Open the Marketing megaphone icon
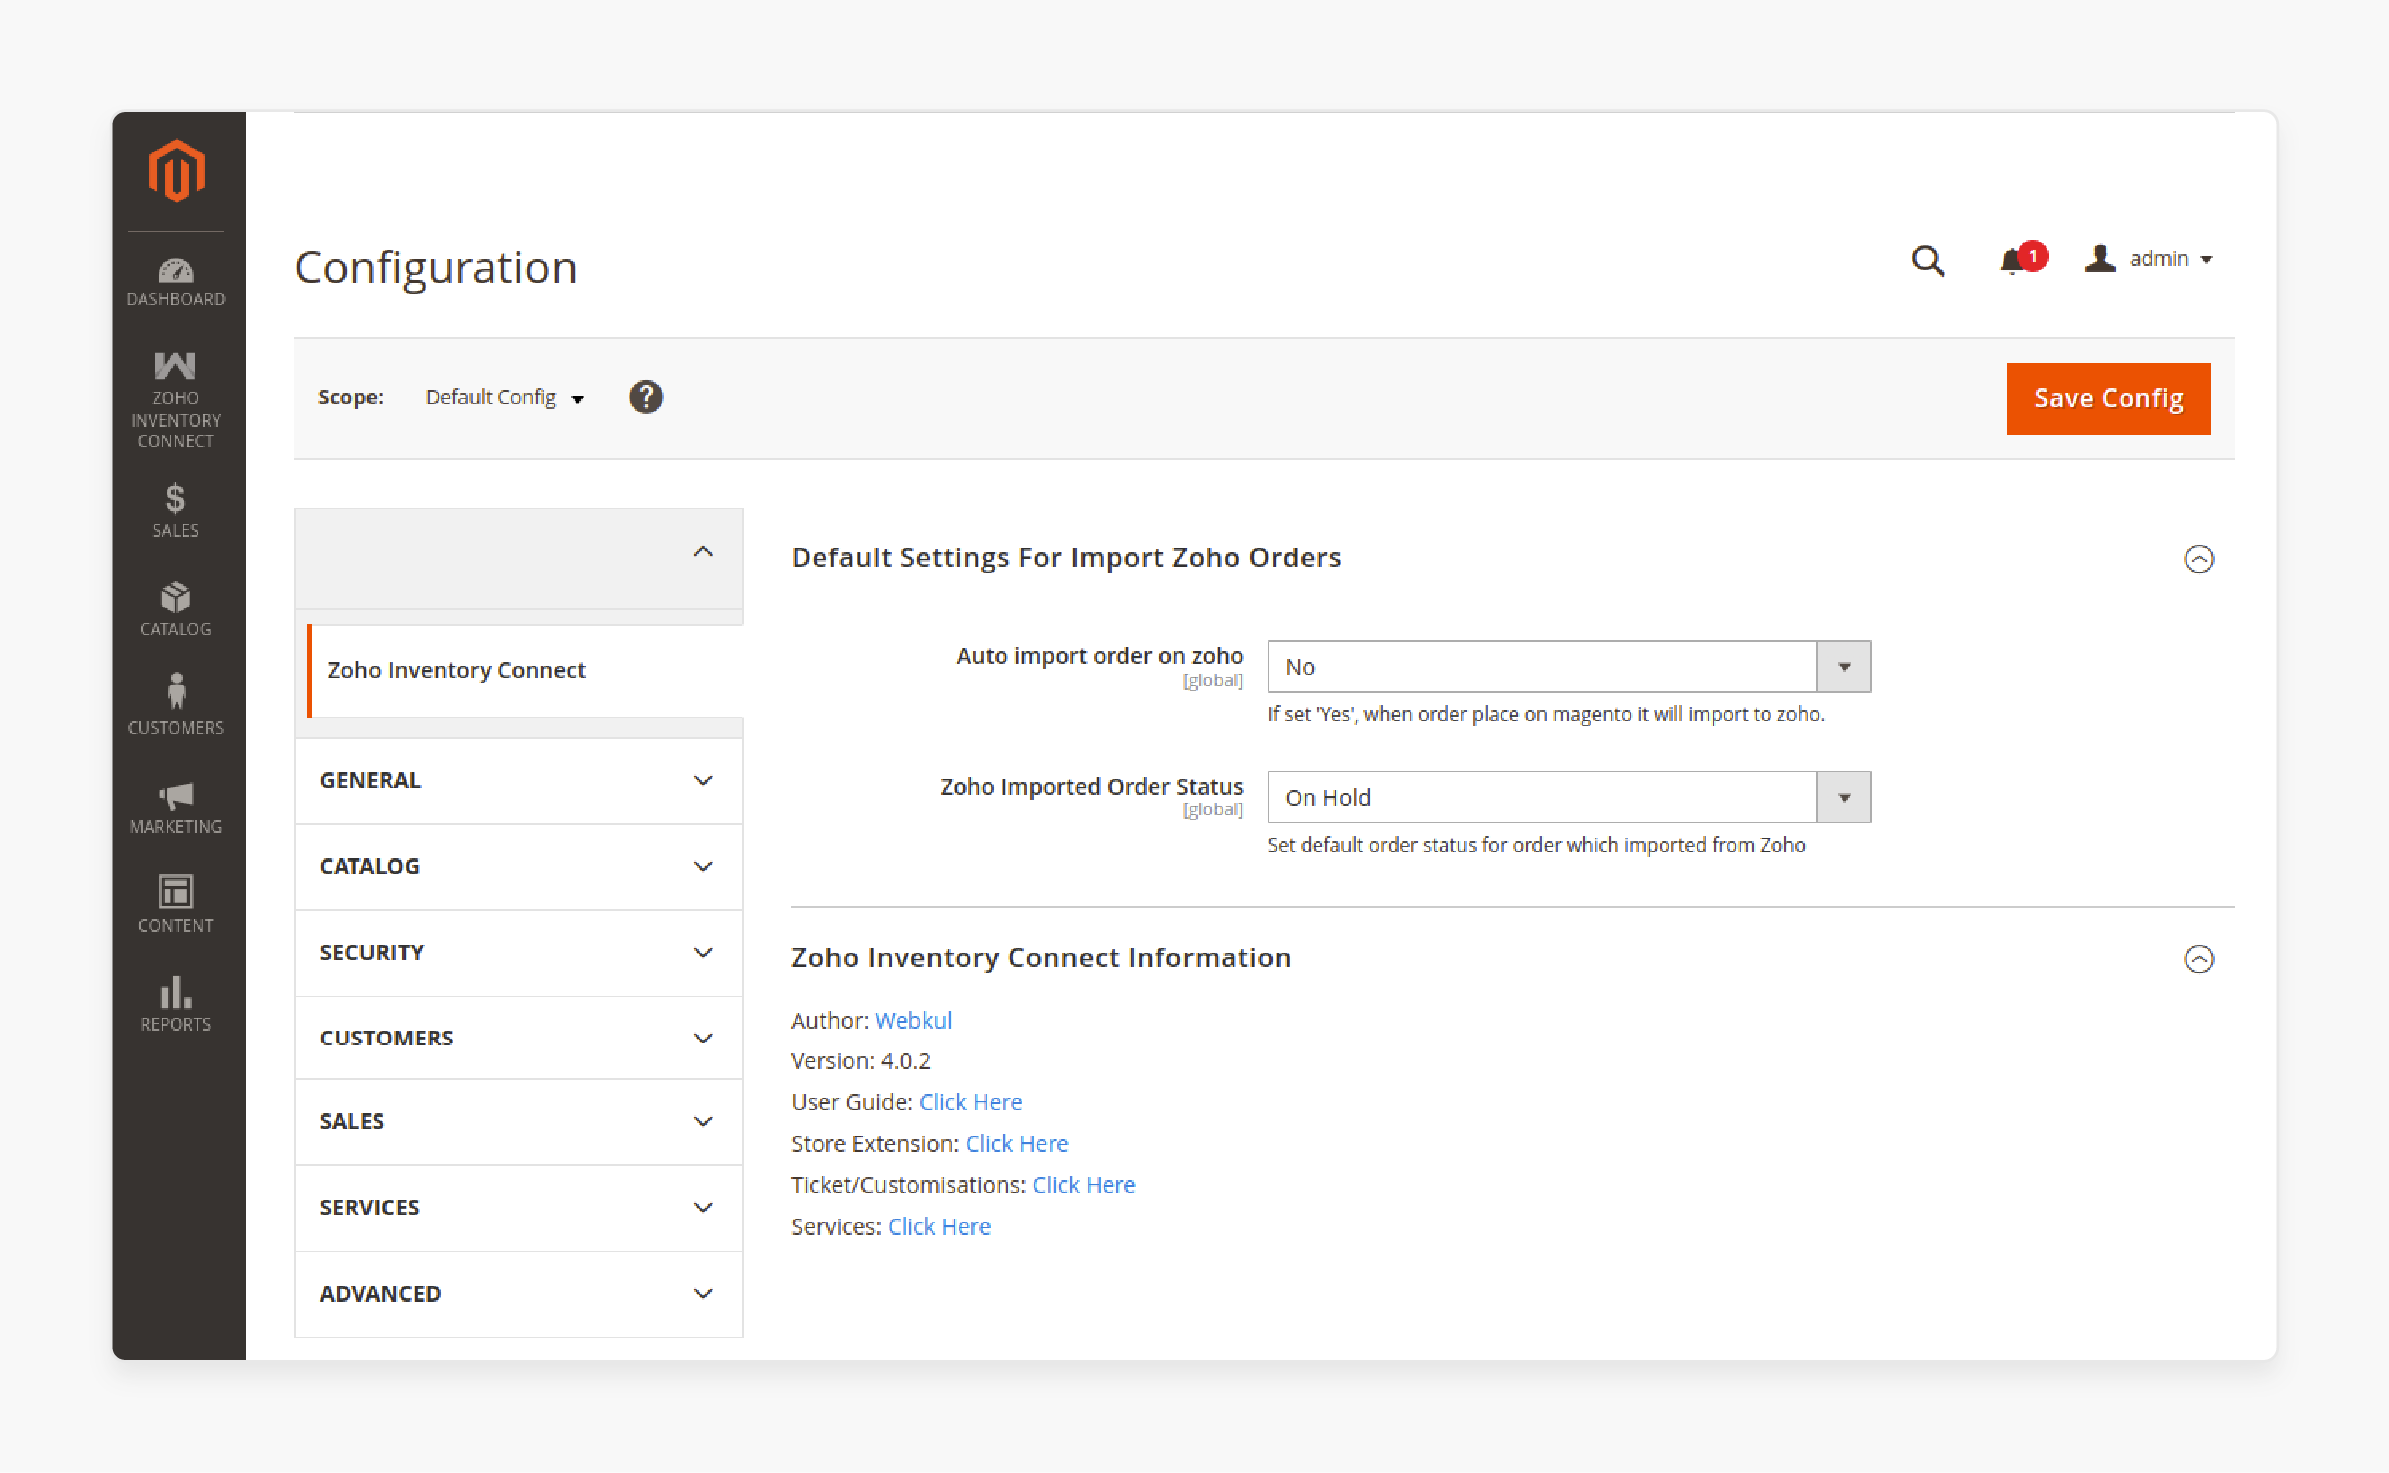 pyautogui.click(x=176, y=808)
